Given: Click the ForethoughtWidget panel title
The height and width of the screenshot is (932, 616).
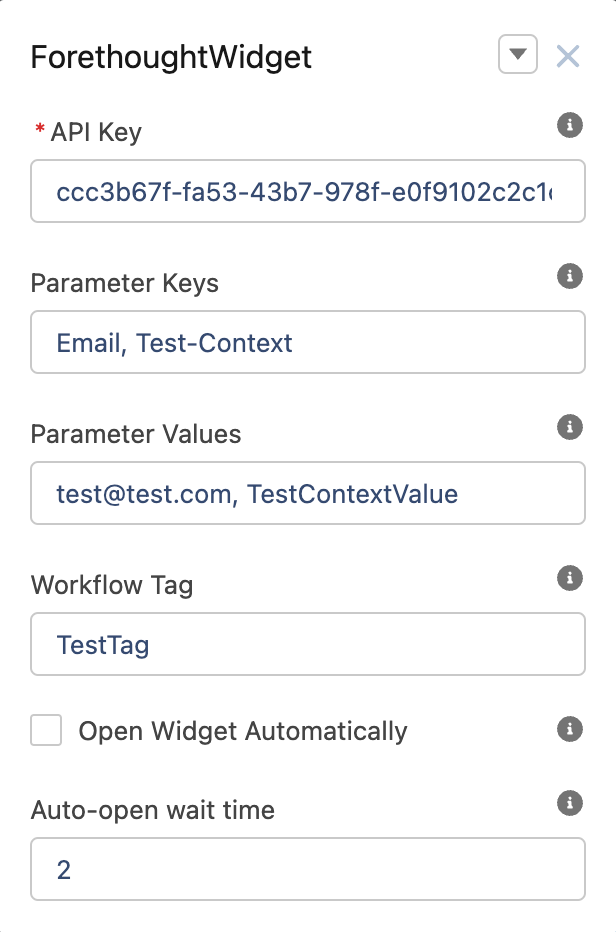Looking at the screenshot, I should tap(171, 57).
